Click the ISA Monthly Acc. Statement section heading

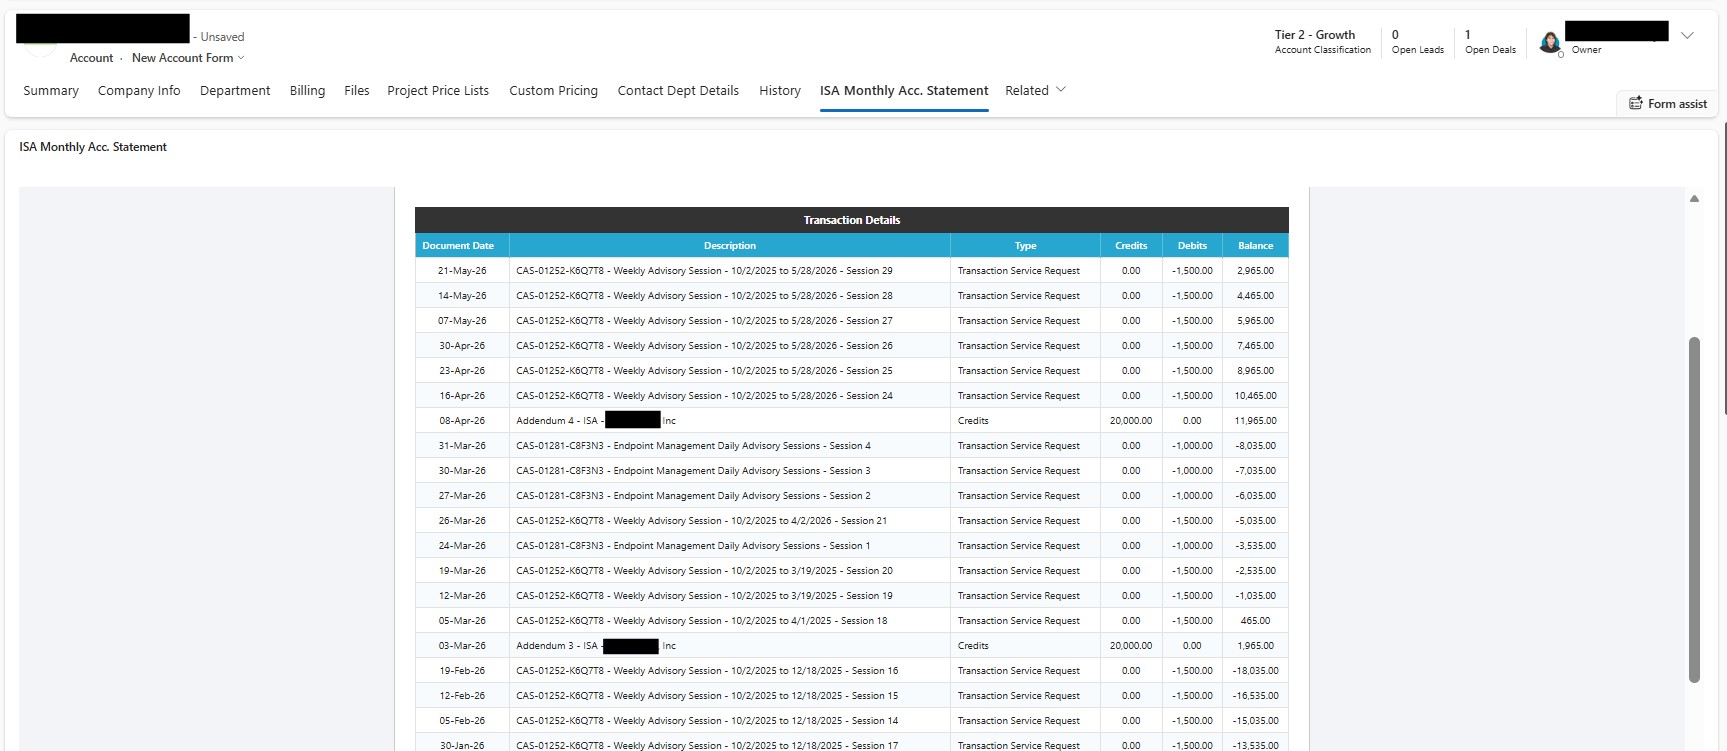(93, 147)
